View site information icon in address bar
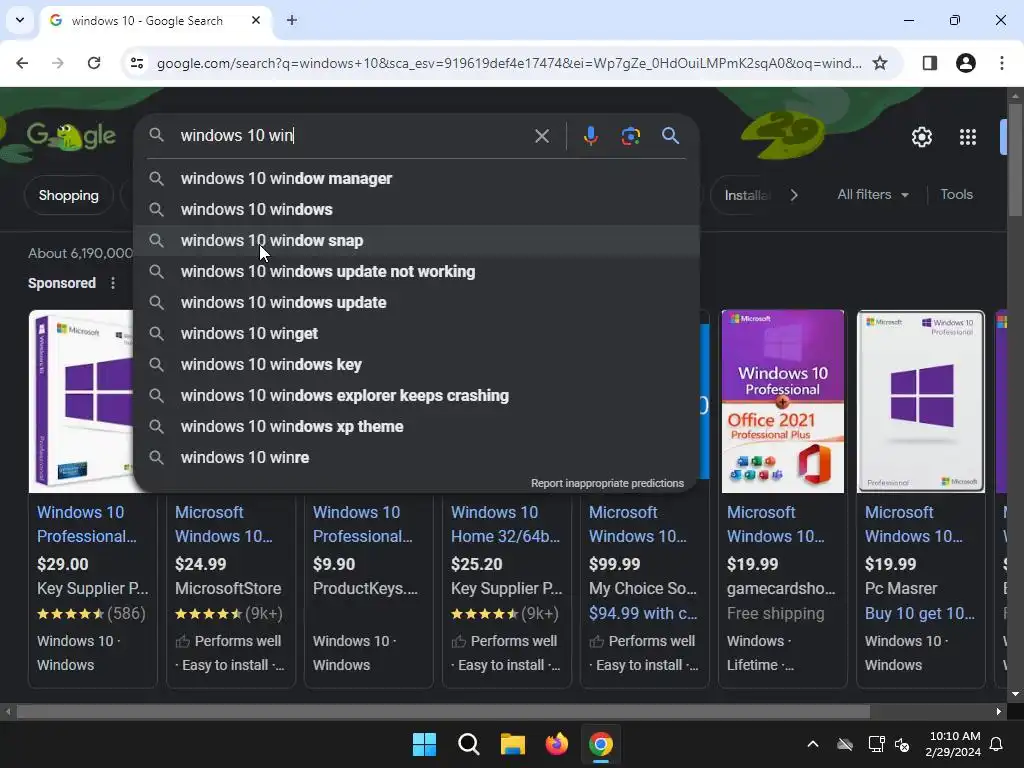1024x768 pixels. (x=136, y=63)
